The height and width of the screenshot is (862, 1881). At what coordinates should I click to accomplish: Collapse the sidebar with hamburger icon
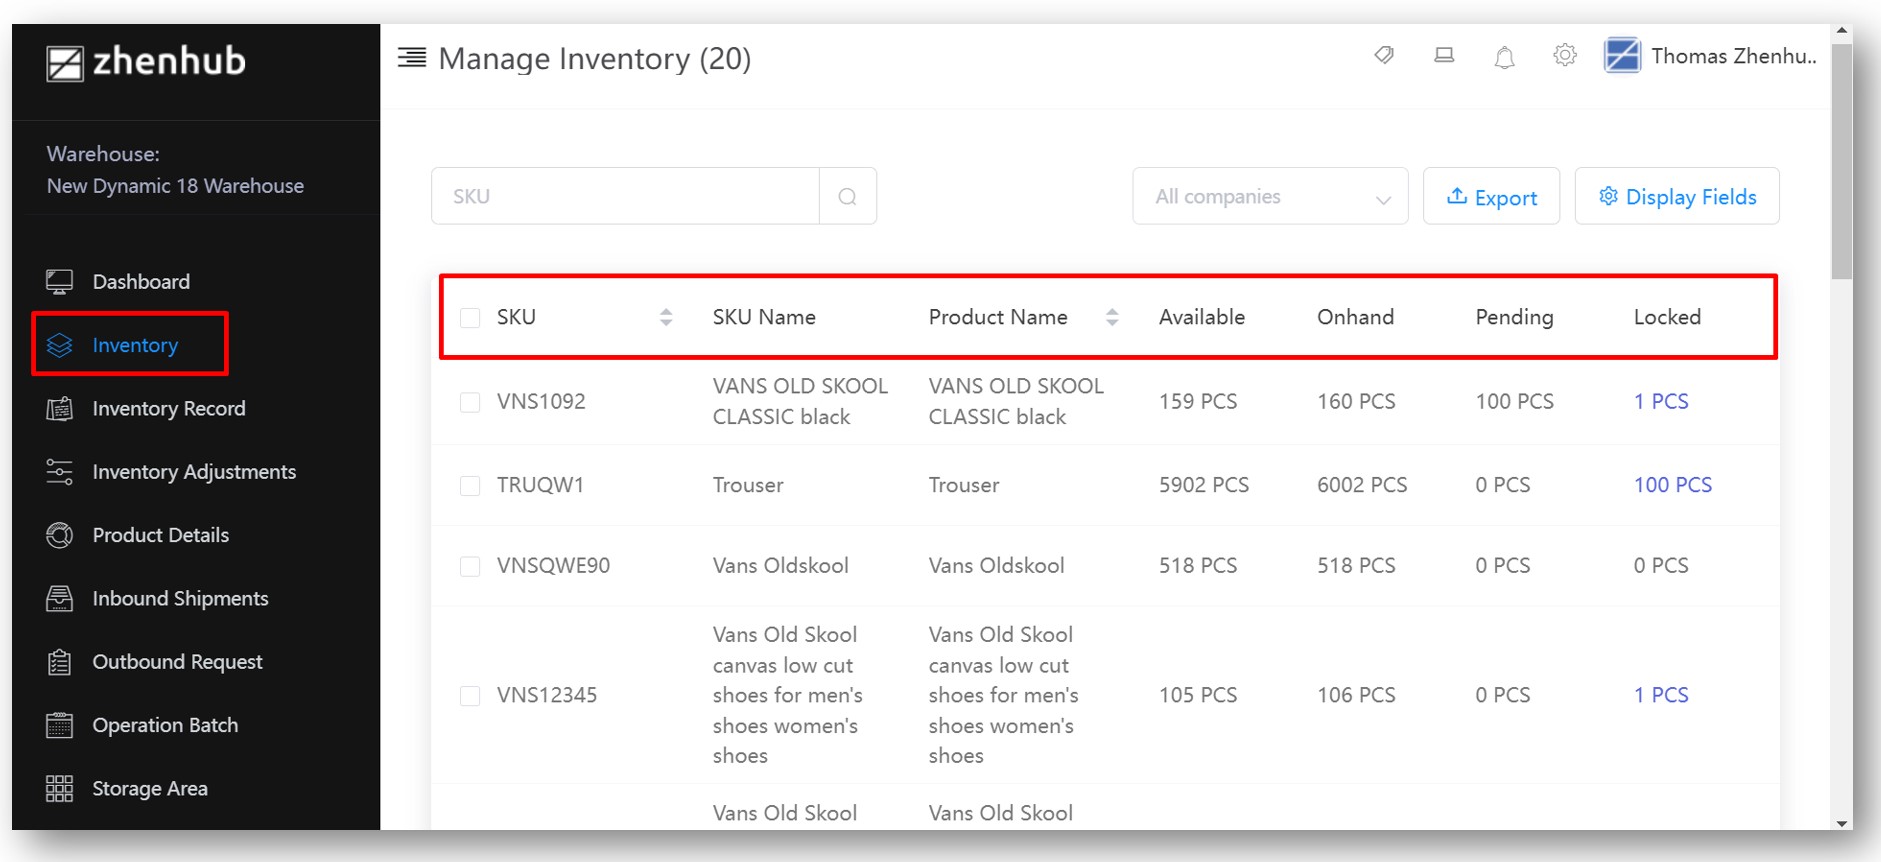(x=412, y=58)
